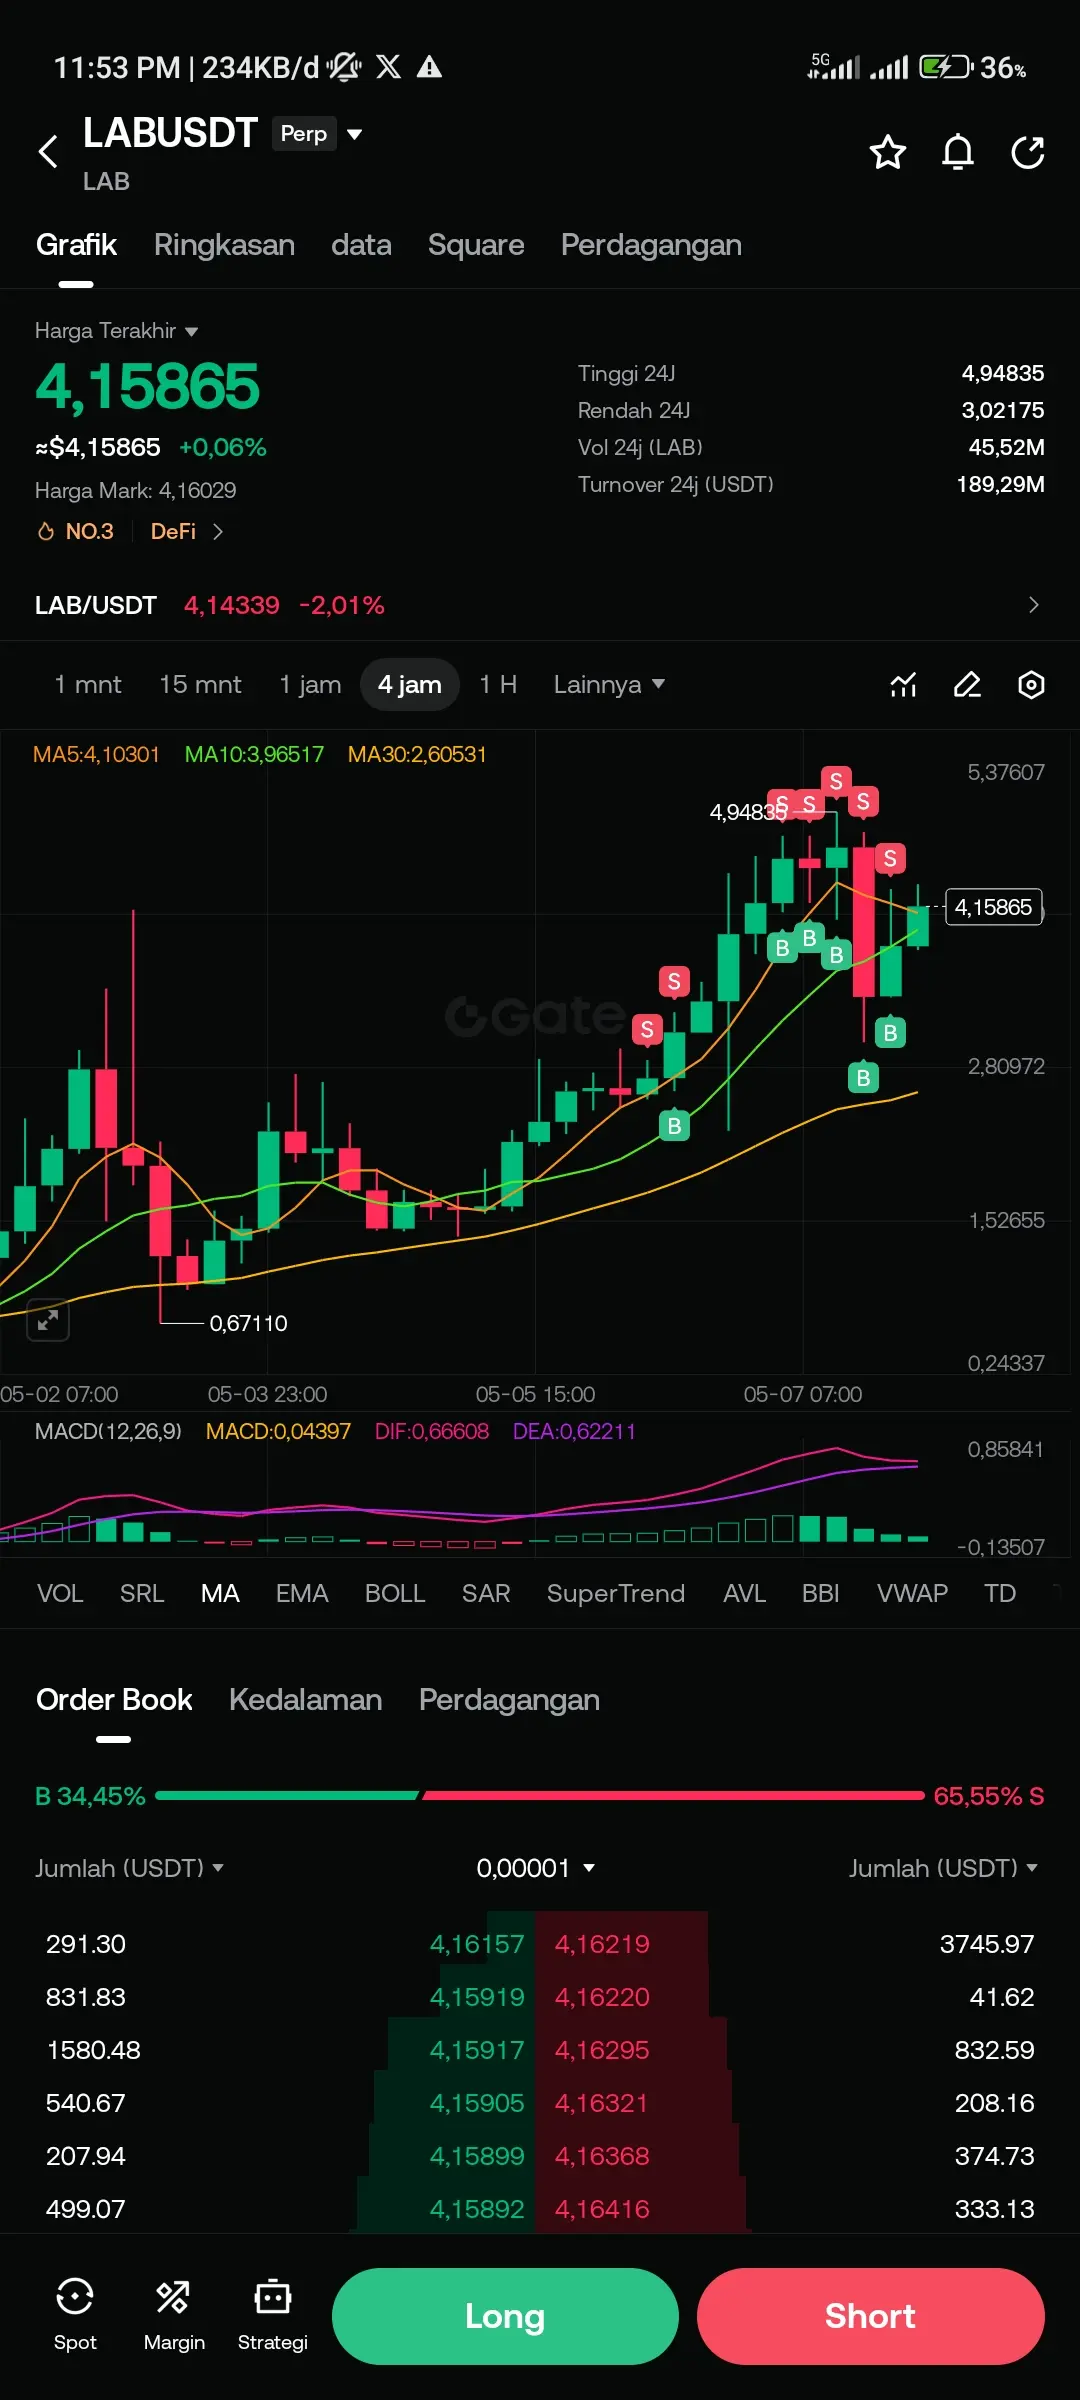Select the 1 mnt timeframe

click(x=88, y=685)
